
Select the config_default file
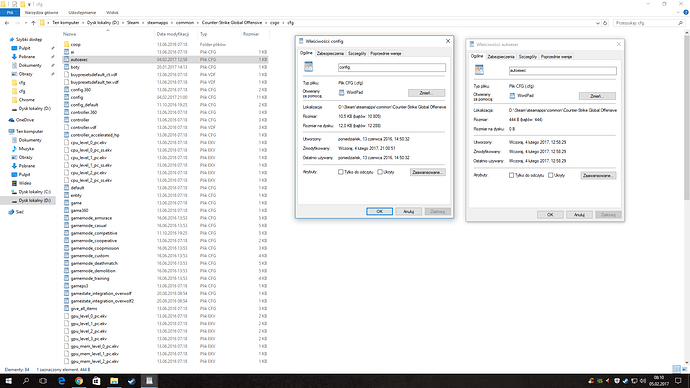[x=84, y=105]
